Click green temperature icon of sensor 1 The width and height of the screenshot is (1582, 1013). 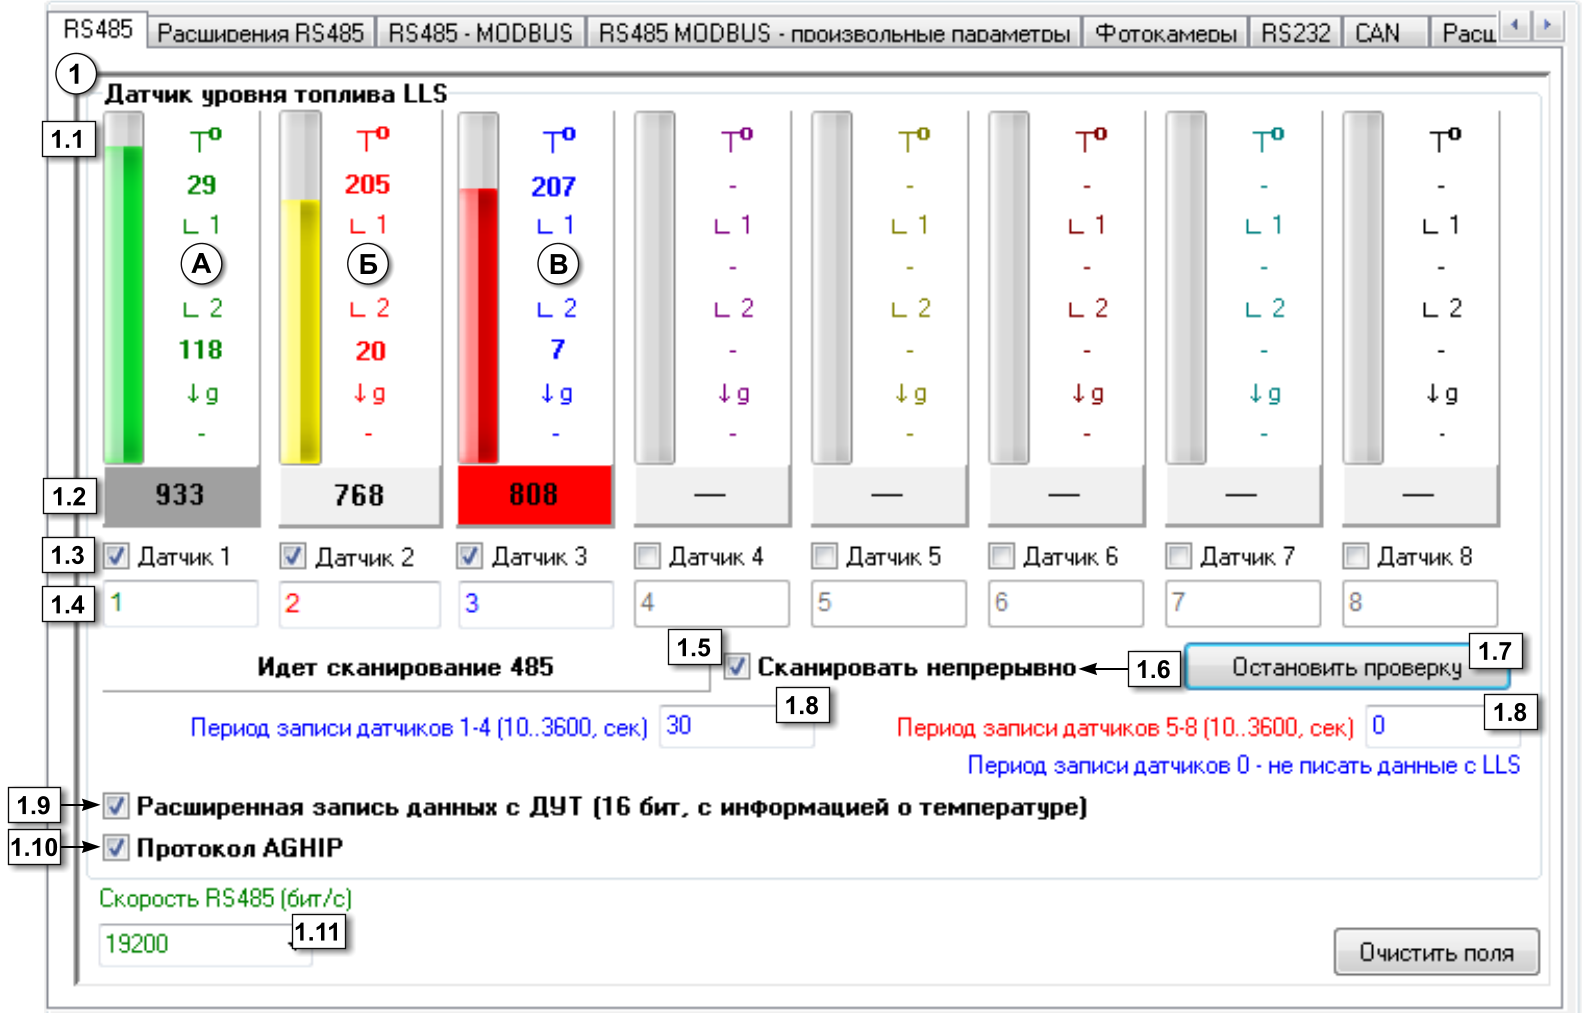205,139
